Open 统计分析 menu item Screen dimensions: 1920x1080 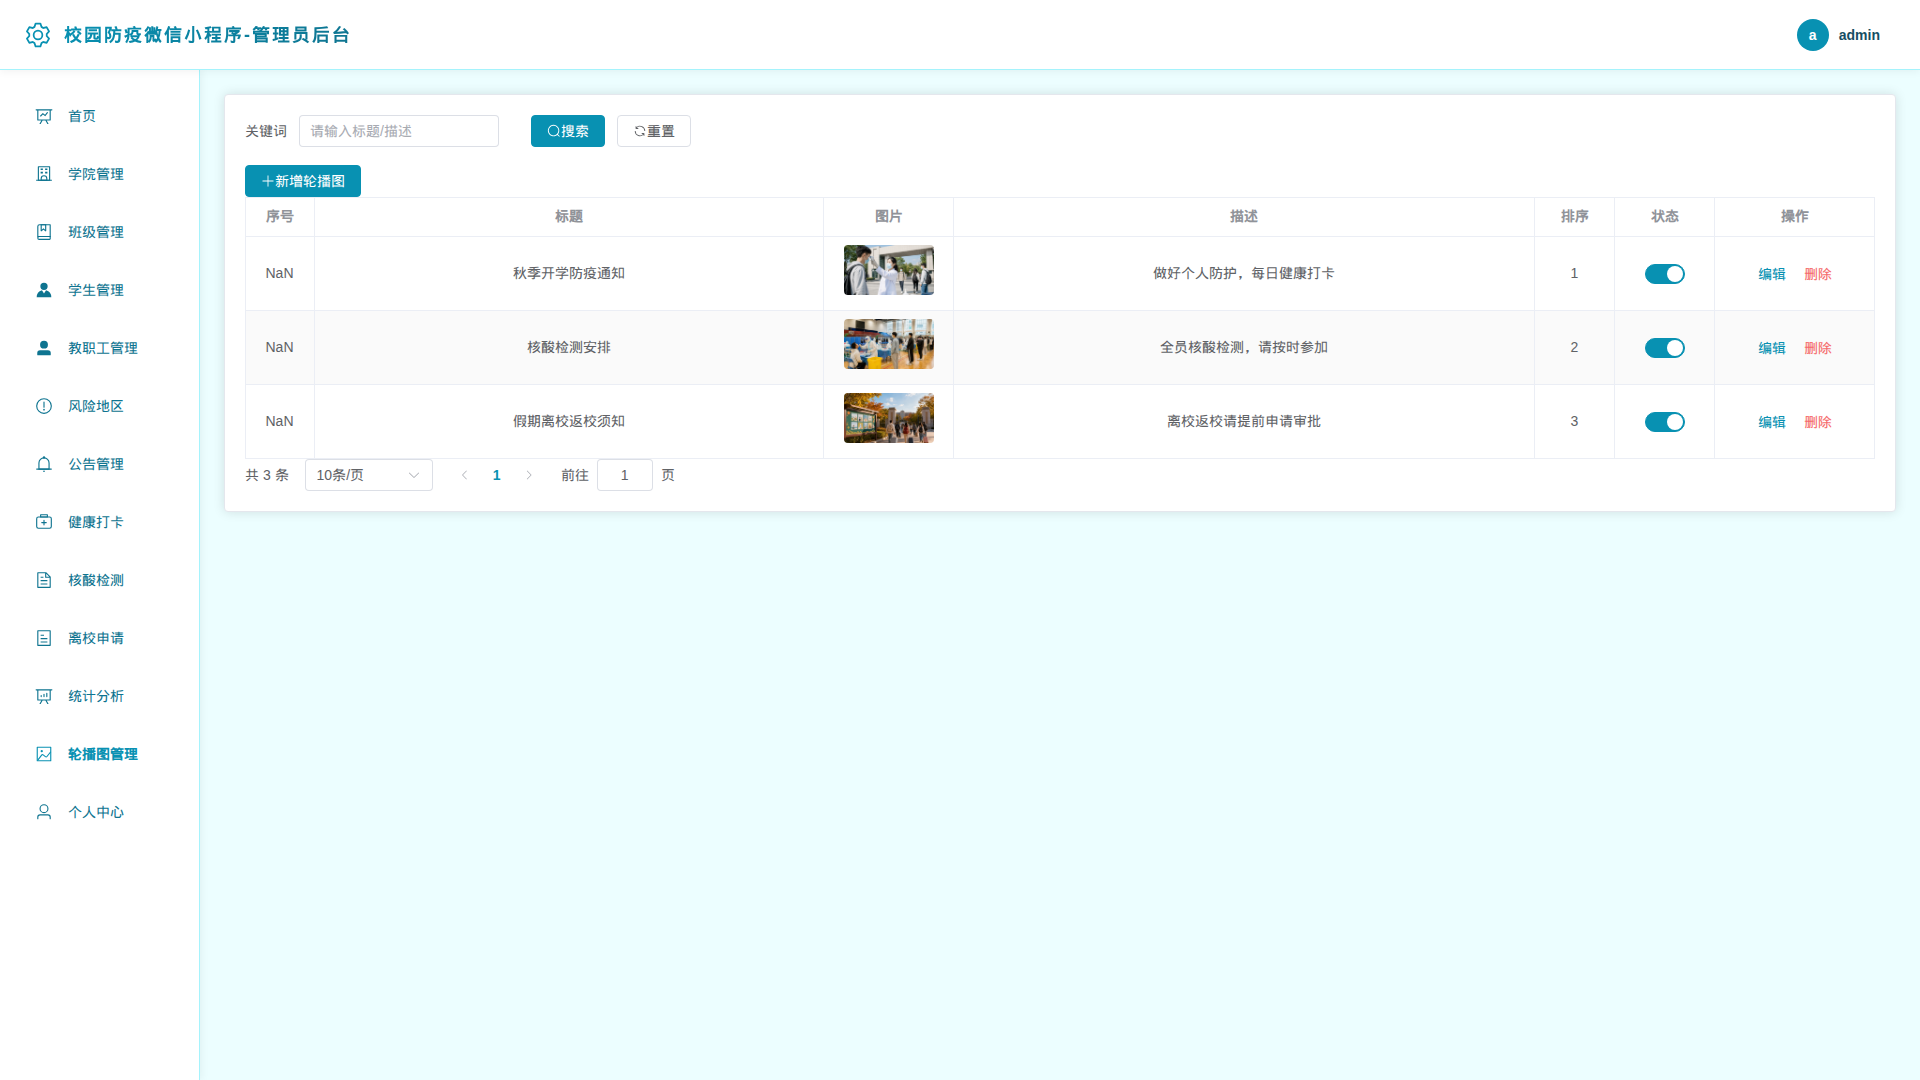[x=100, y=696]
